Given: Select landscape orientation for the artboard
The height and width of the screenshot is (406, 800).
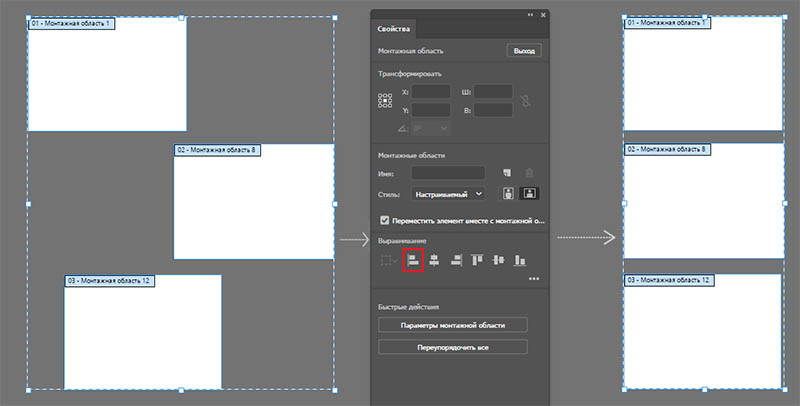Looking at the screenshot, I should click(529, 193).
